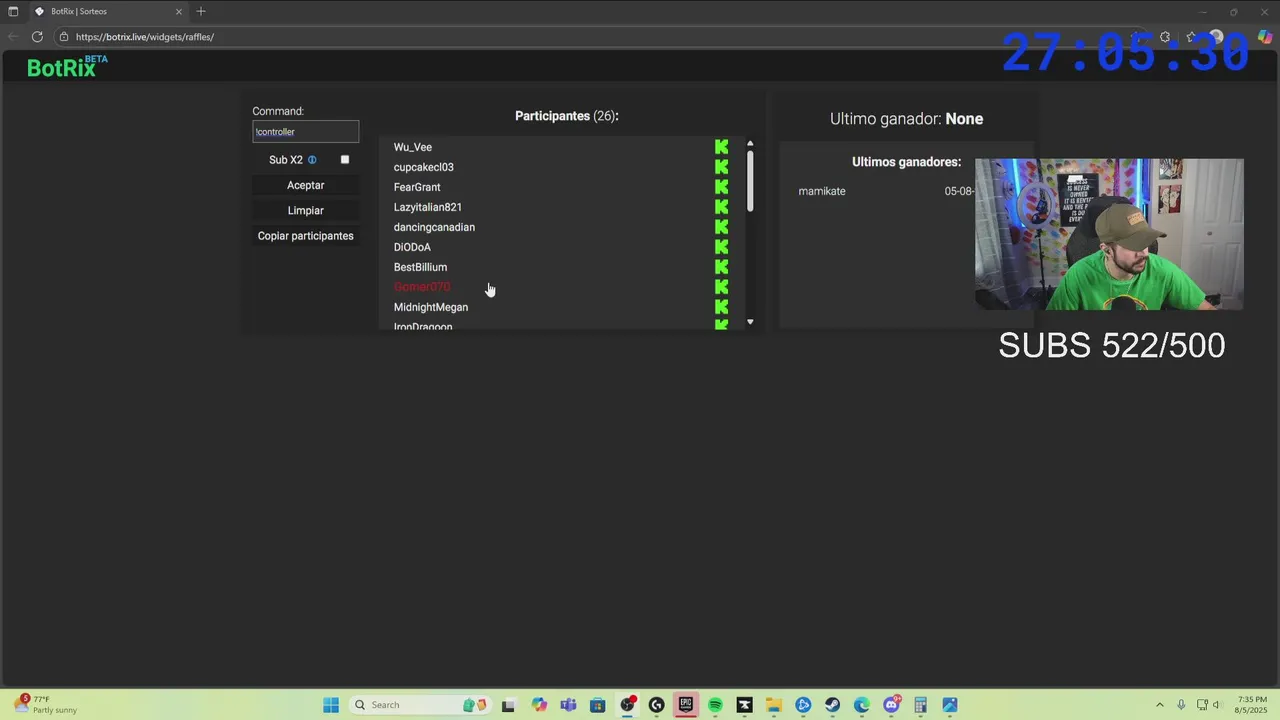The height and width of the screenshot is (720, 1280).
Task: Select participant FearGrant
Action: click(x=417, y=187)
